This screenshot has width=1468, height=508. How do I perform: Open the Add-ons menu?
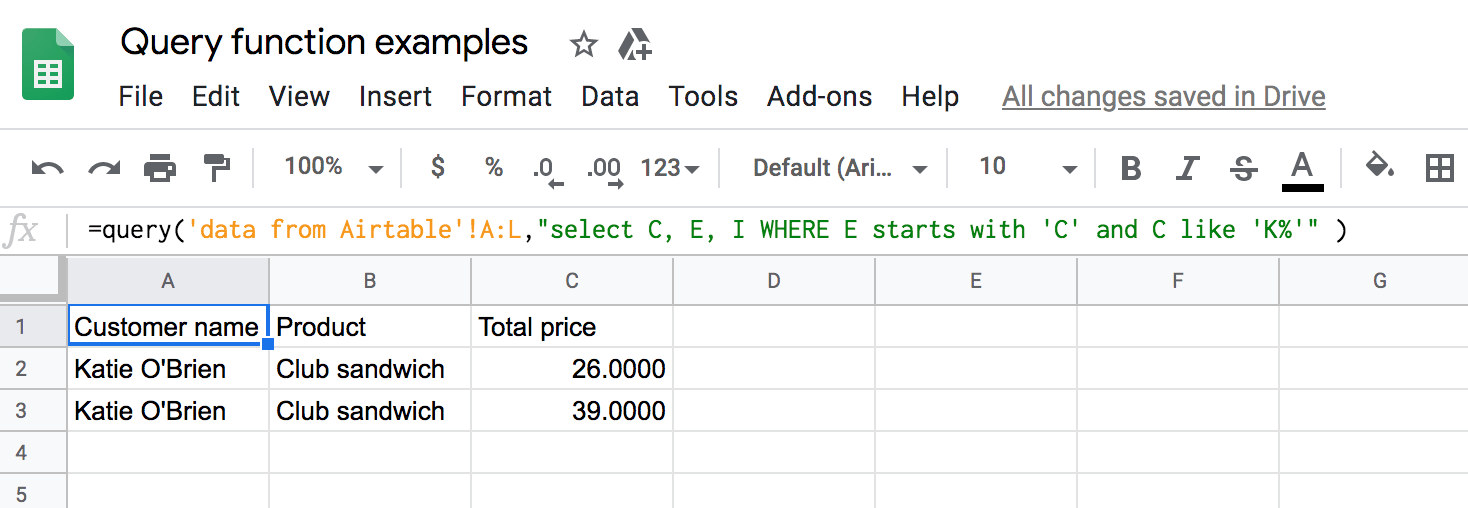819,97
